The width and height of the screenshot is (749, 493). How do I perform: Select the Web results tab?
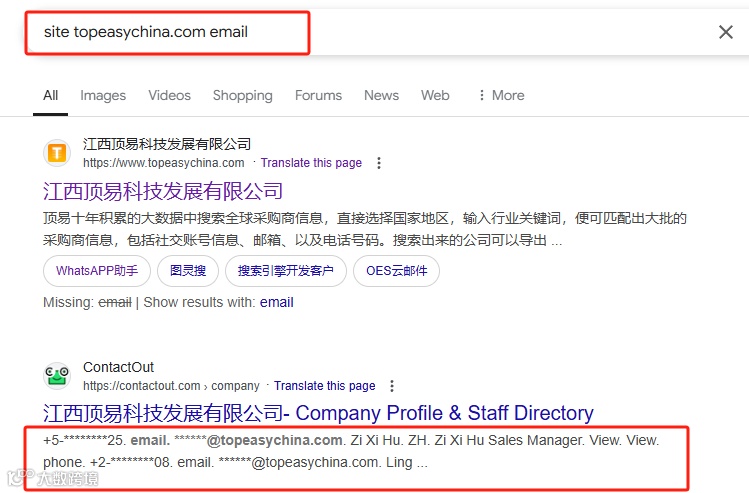(435, 95)
